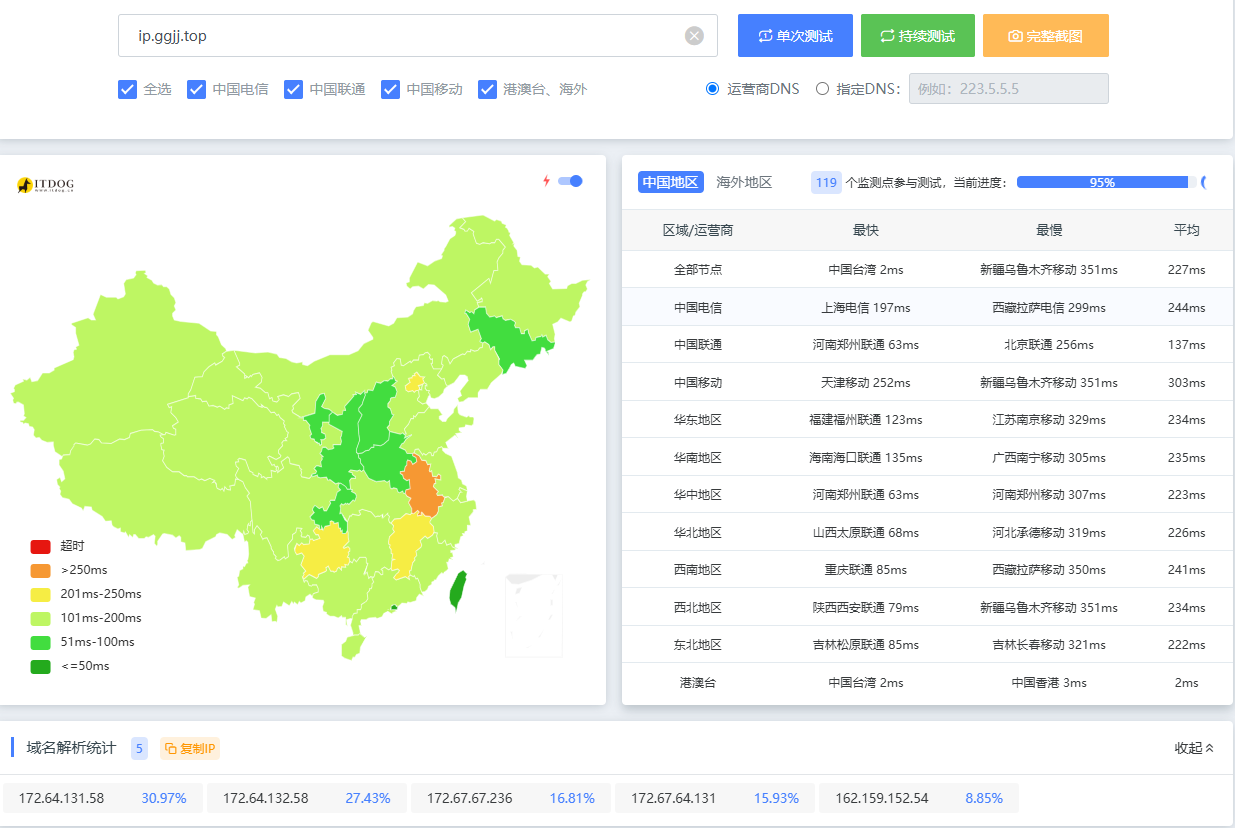Clear the domain input with the X icon
Screen dimensions: 1235x828
pyautogui.click(x=694, y=36)
